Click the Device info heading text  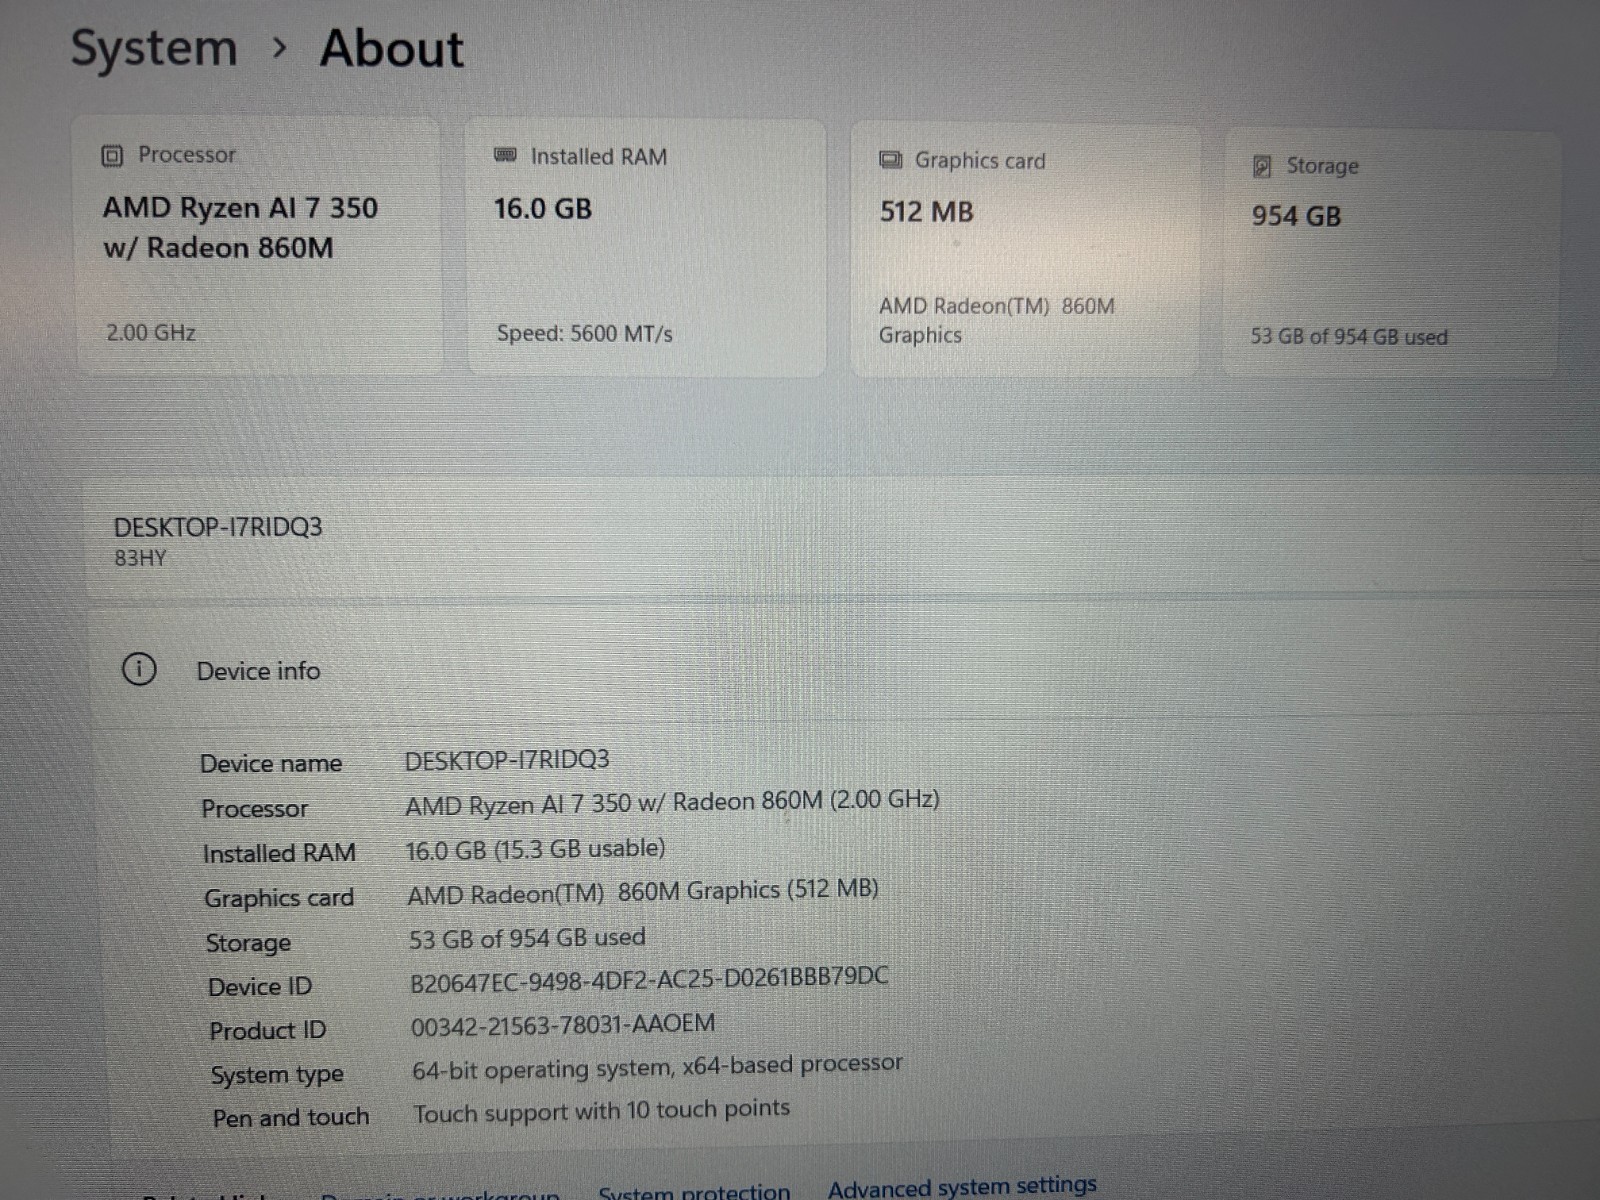(x=258, y=671)
